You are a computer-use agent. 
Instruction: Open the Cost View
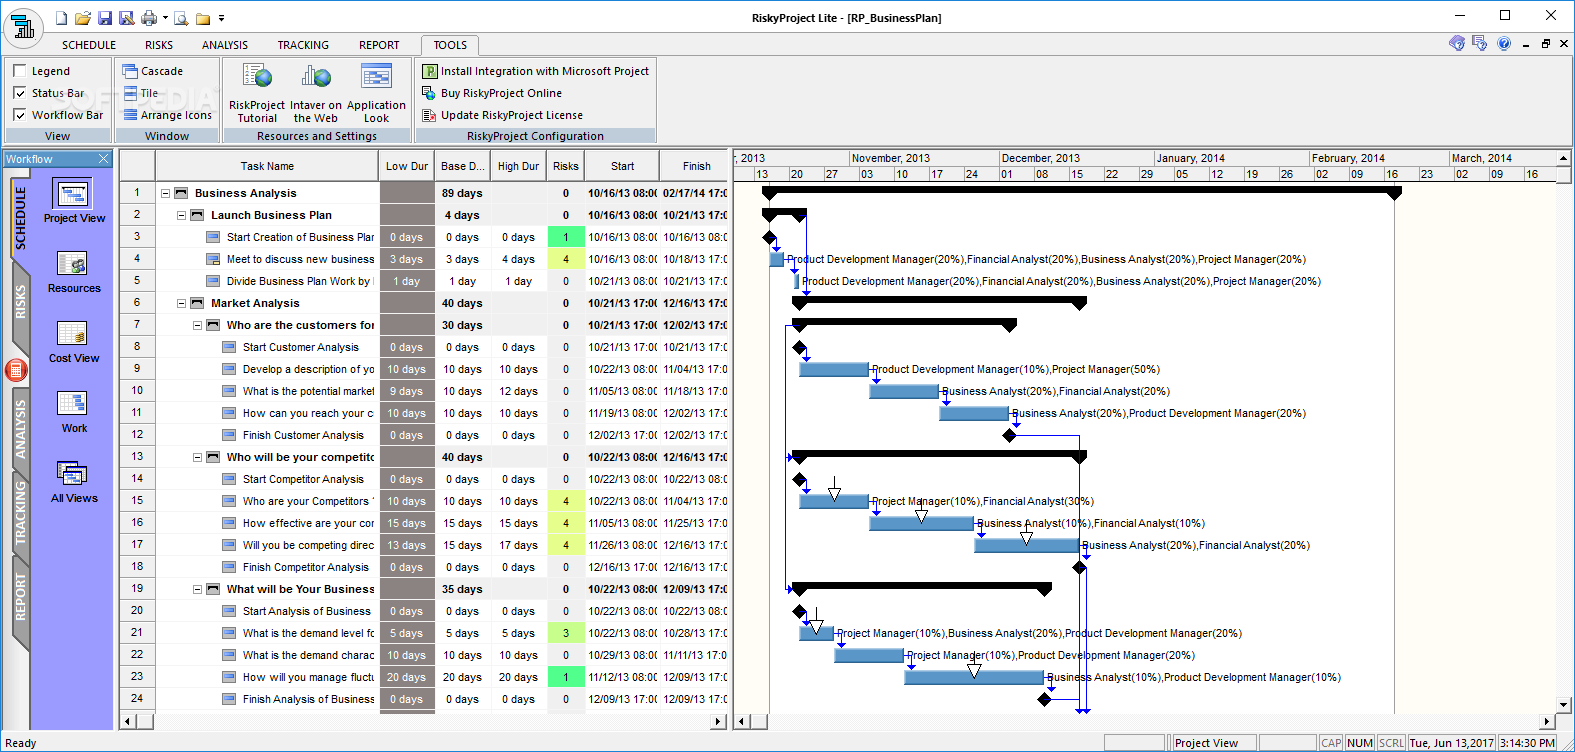click(x=73, y=342)
